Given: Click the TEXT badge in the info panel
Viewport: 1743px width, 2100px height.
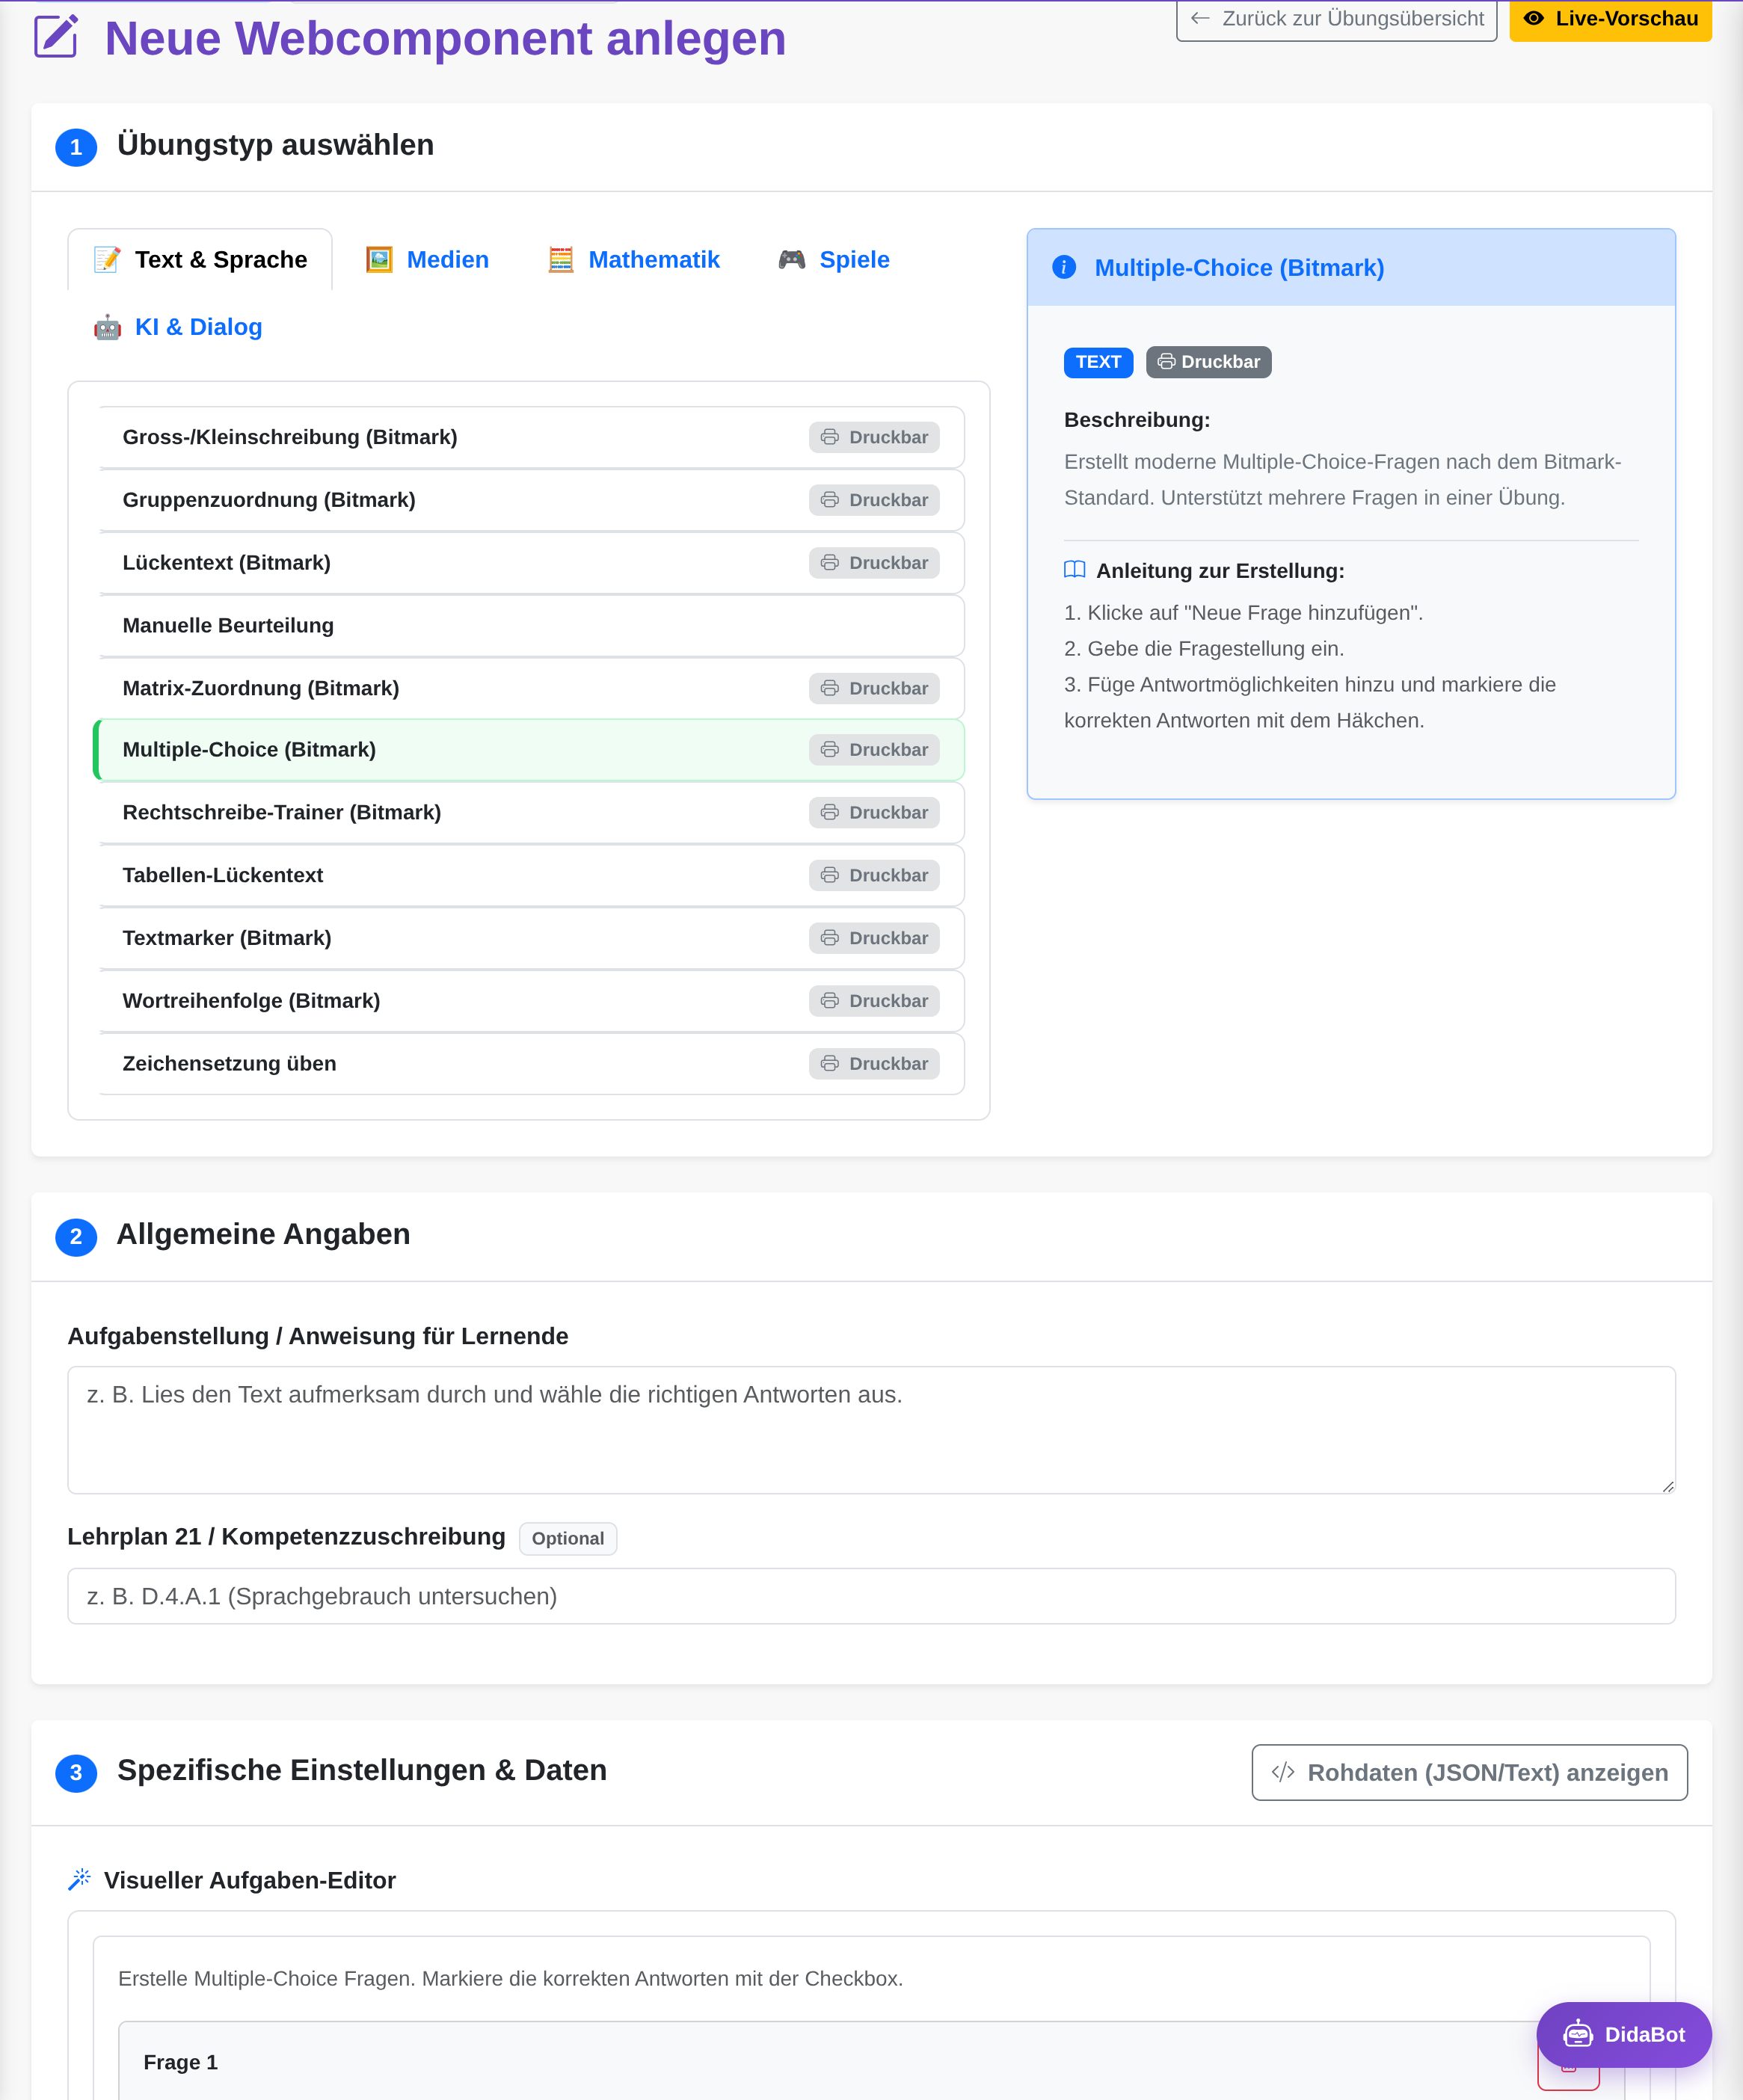Looking at the screenshot, I should [1098, 362].
